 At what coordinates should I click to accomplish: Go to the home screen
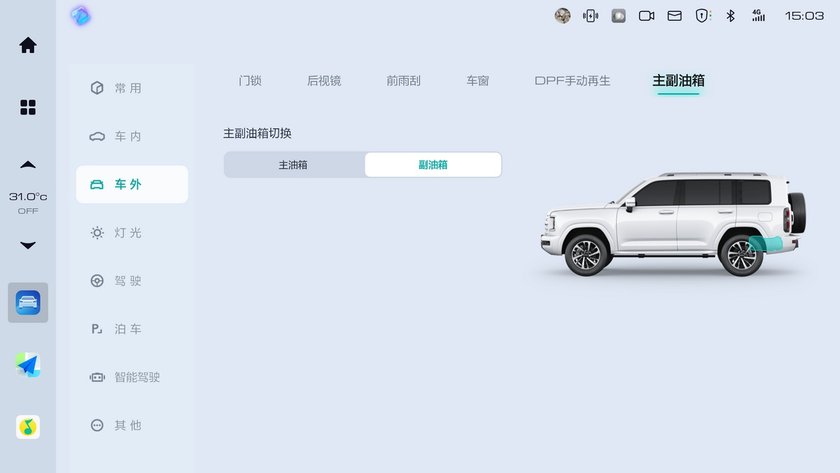[x=28, y=45]
